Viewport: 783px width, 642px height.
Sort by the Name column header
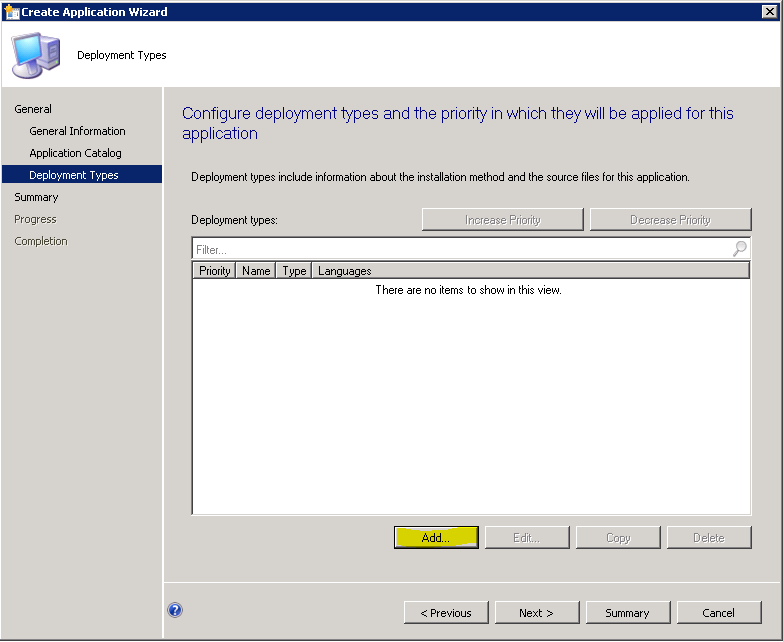[256, 271]
